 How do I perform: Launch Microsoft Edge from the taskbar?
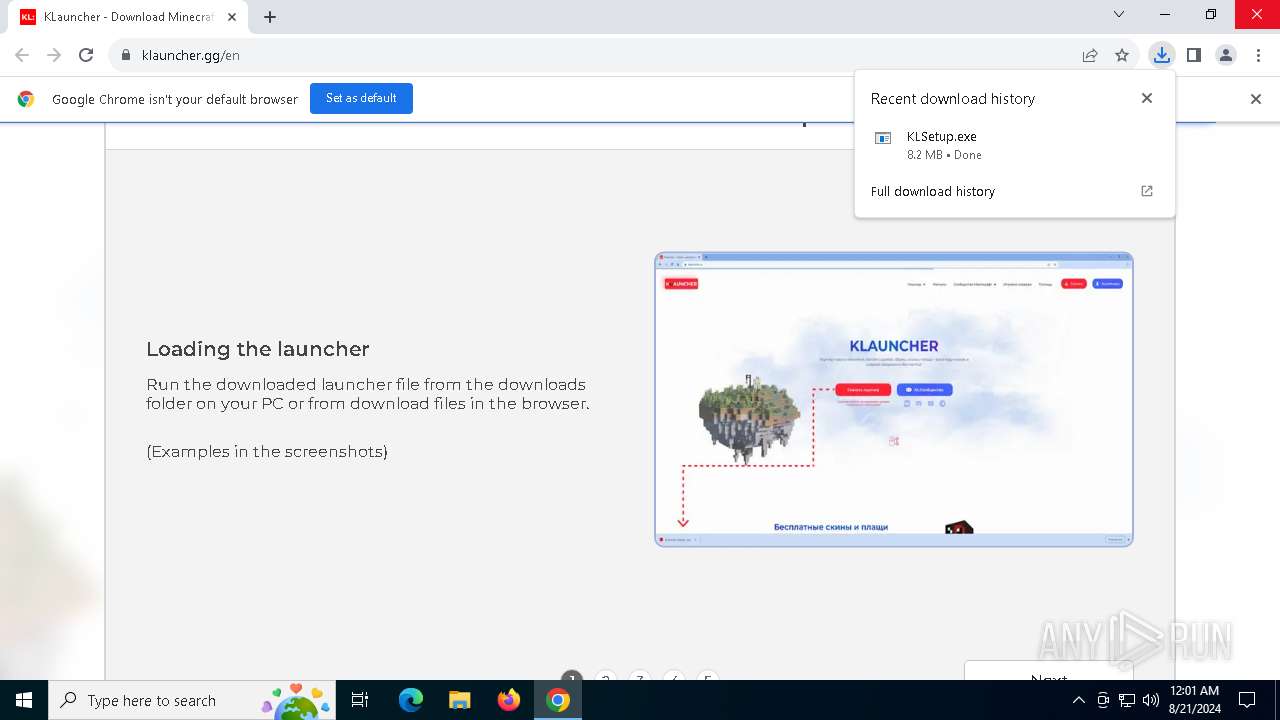pyautogui.click(x=411, y=700)
